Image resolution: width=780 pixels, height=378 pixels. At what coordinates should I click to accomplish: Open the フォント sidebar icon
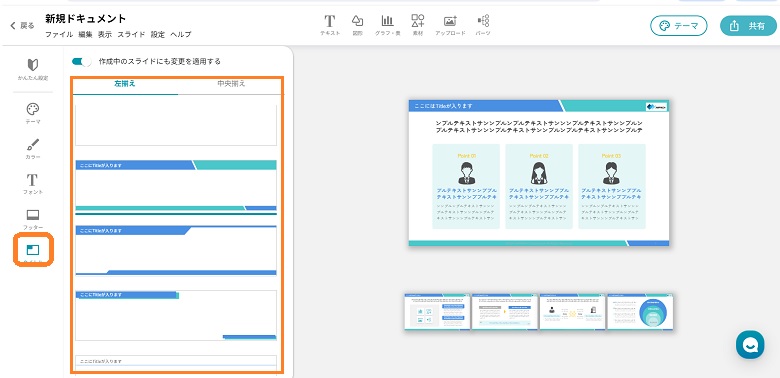33,184
